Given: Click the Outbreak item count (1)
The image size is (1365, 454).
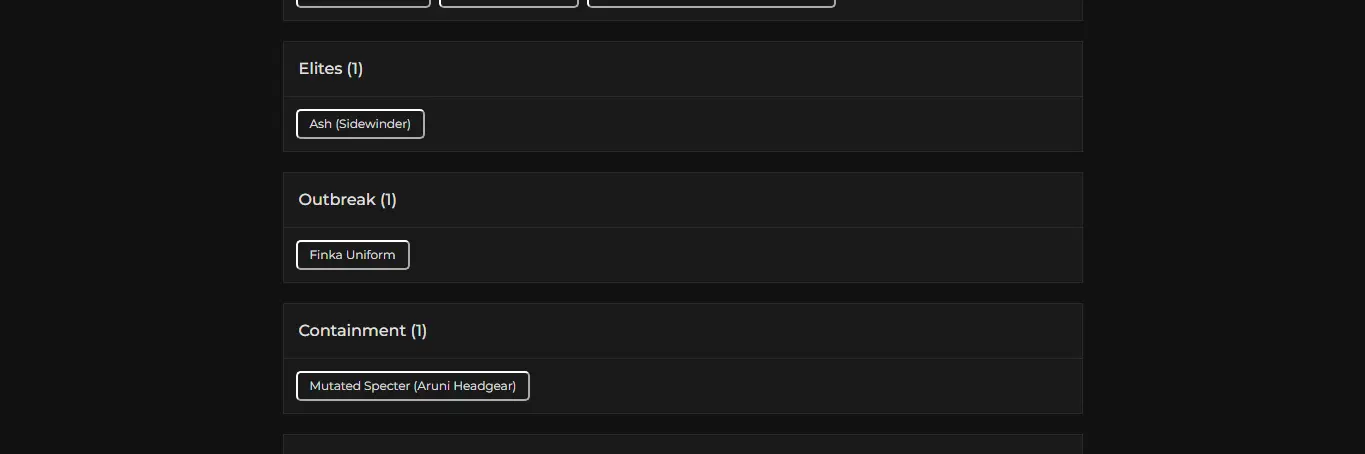Looking at the screenshot, I should (x=388, y=200).
